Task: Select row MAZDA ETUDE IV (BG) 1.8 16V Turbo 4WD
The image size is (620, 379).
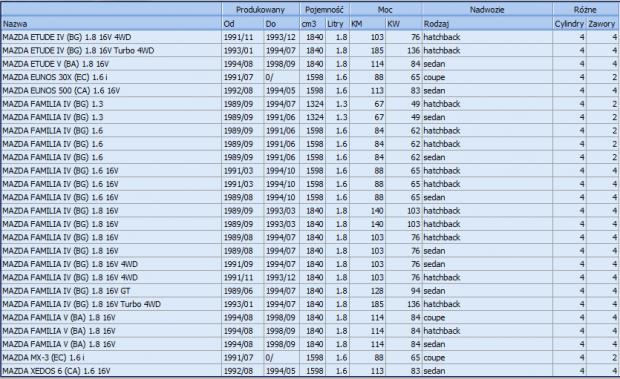Action: 310,51
